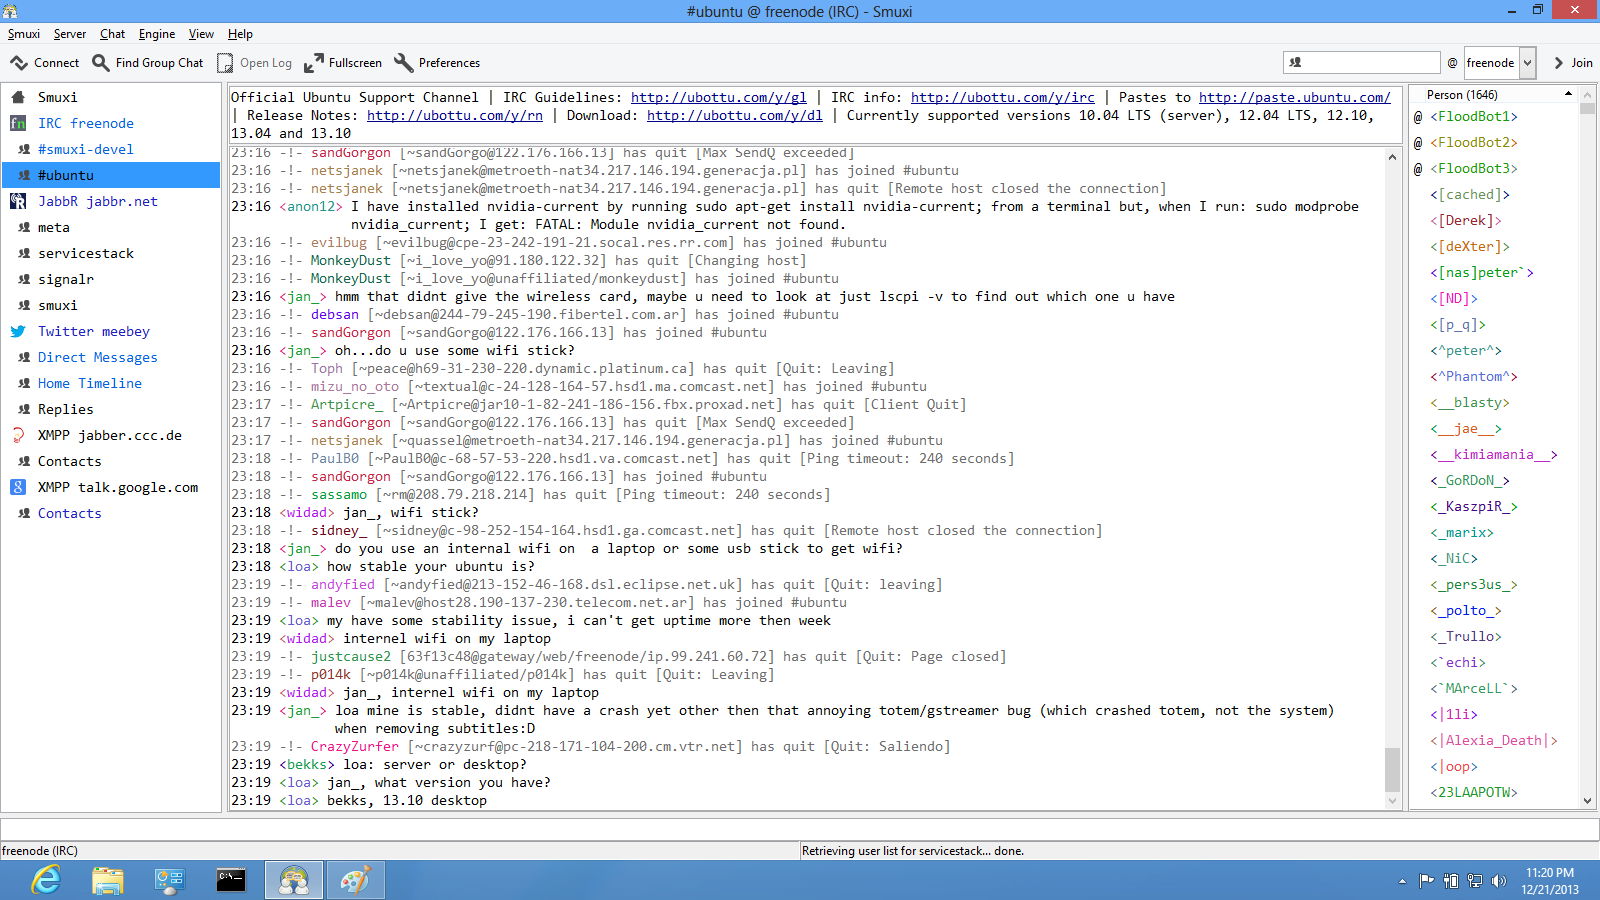1600x900 pixels.
Task: Select user <FloodBot3> in the person list
Action: click(1474, 168)
